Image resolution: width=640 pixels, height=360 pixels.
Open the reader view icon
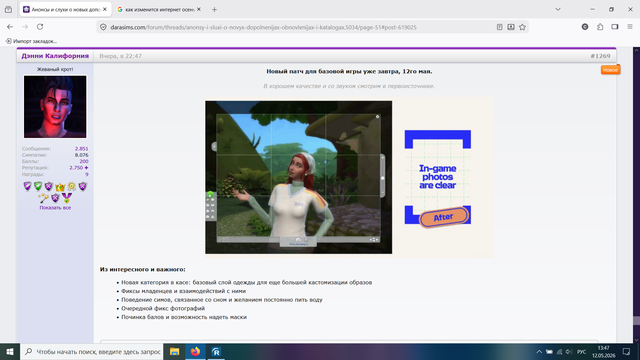(x=500, y=27)
